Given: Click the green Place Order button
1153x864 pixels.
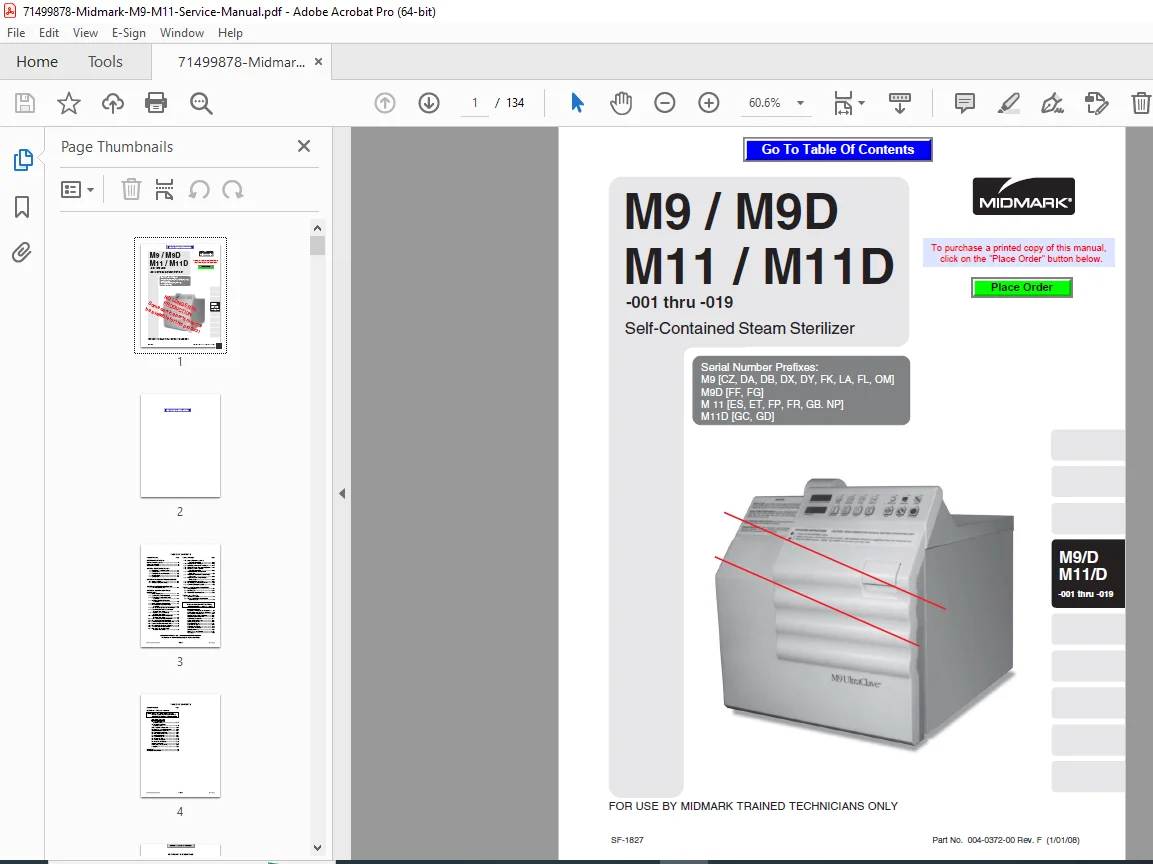Looking at the screenshot, I should pyautogui.click(x=1021, y=288).
